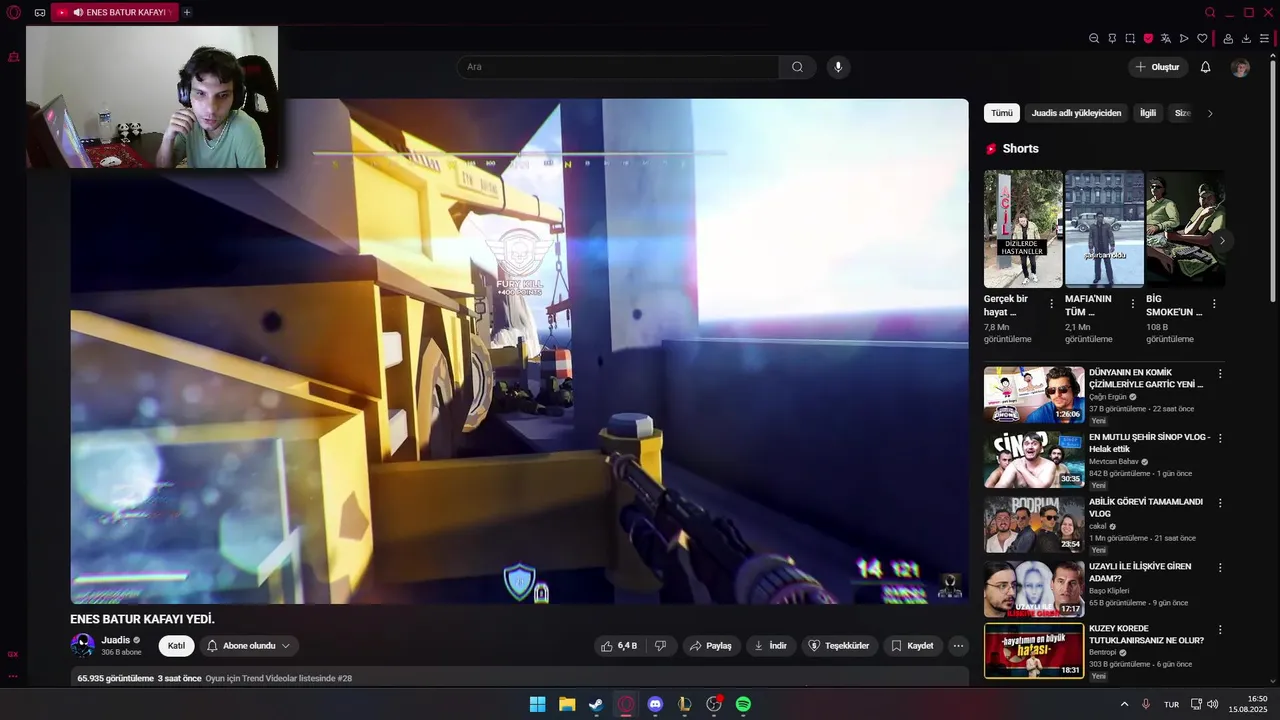Dislike the video with thumbs-down
The height and width of the screenshot is (720, 1280).
tap(660, 646)
